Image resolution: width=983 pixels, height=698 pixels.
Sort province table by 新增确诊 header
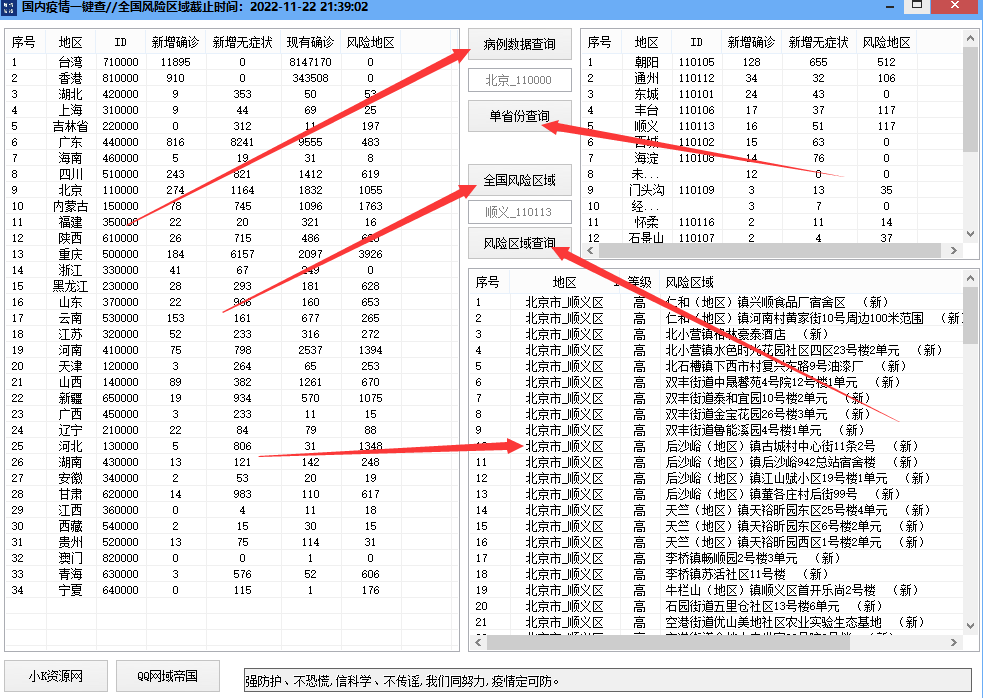pos(176,43)
